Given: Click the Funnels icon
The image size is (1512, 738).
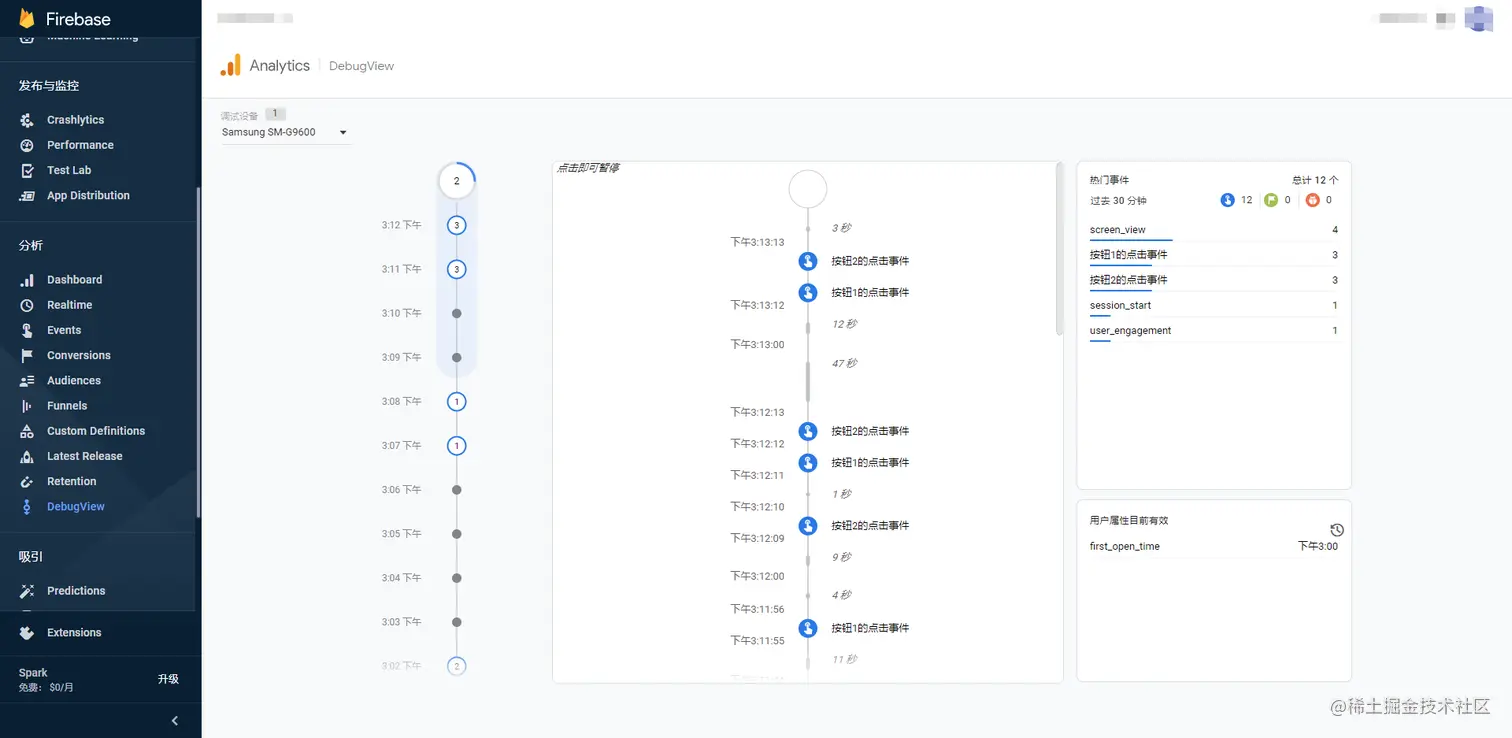Looking at the screenshot, I should pos(27,406).
